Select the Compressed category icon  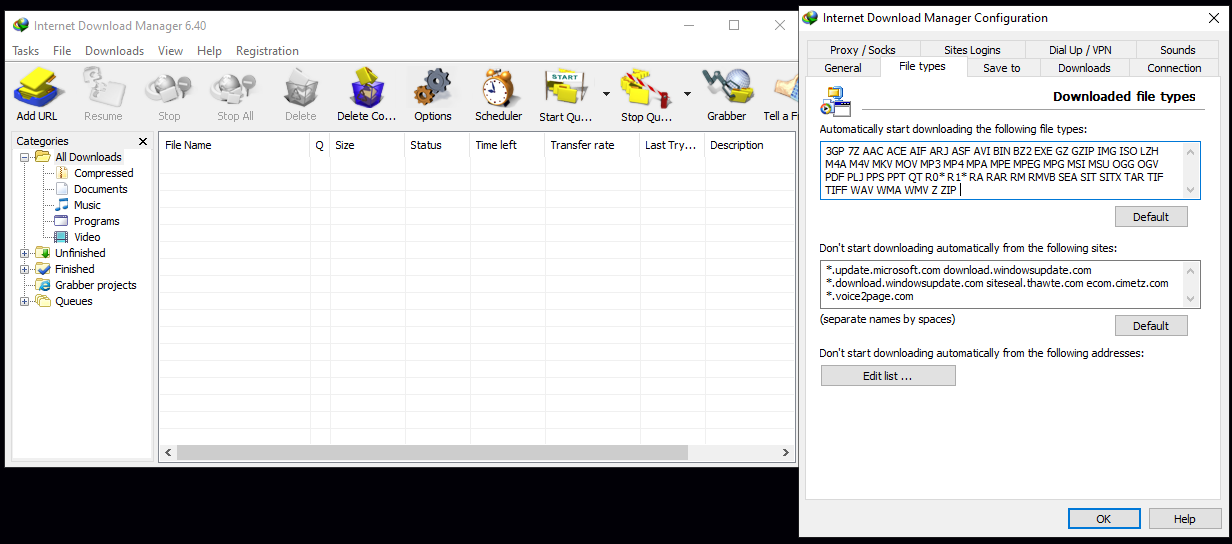click(62, 173)
